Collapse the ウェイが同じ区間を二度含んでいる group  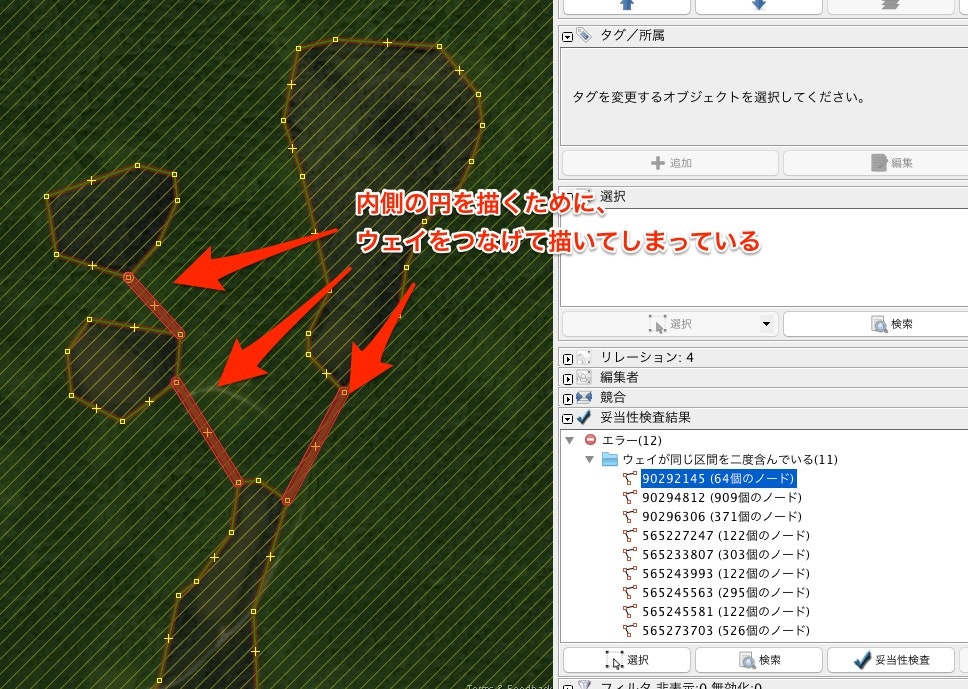[x=589, y=459]
